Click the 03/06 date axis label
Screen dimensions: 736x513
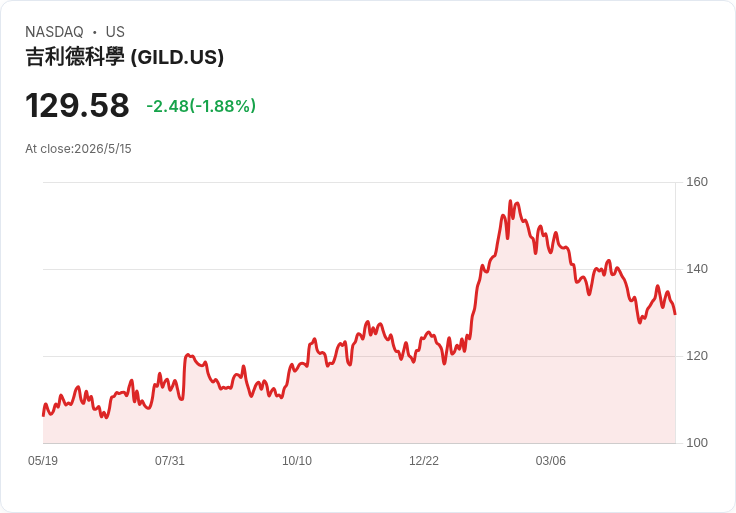click(x=551, y=460)
